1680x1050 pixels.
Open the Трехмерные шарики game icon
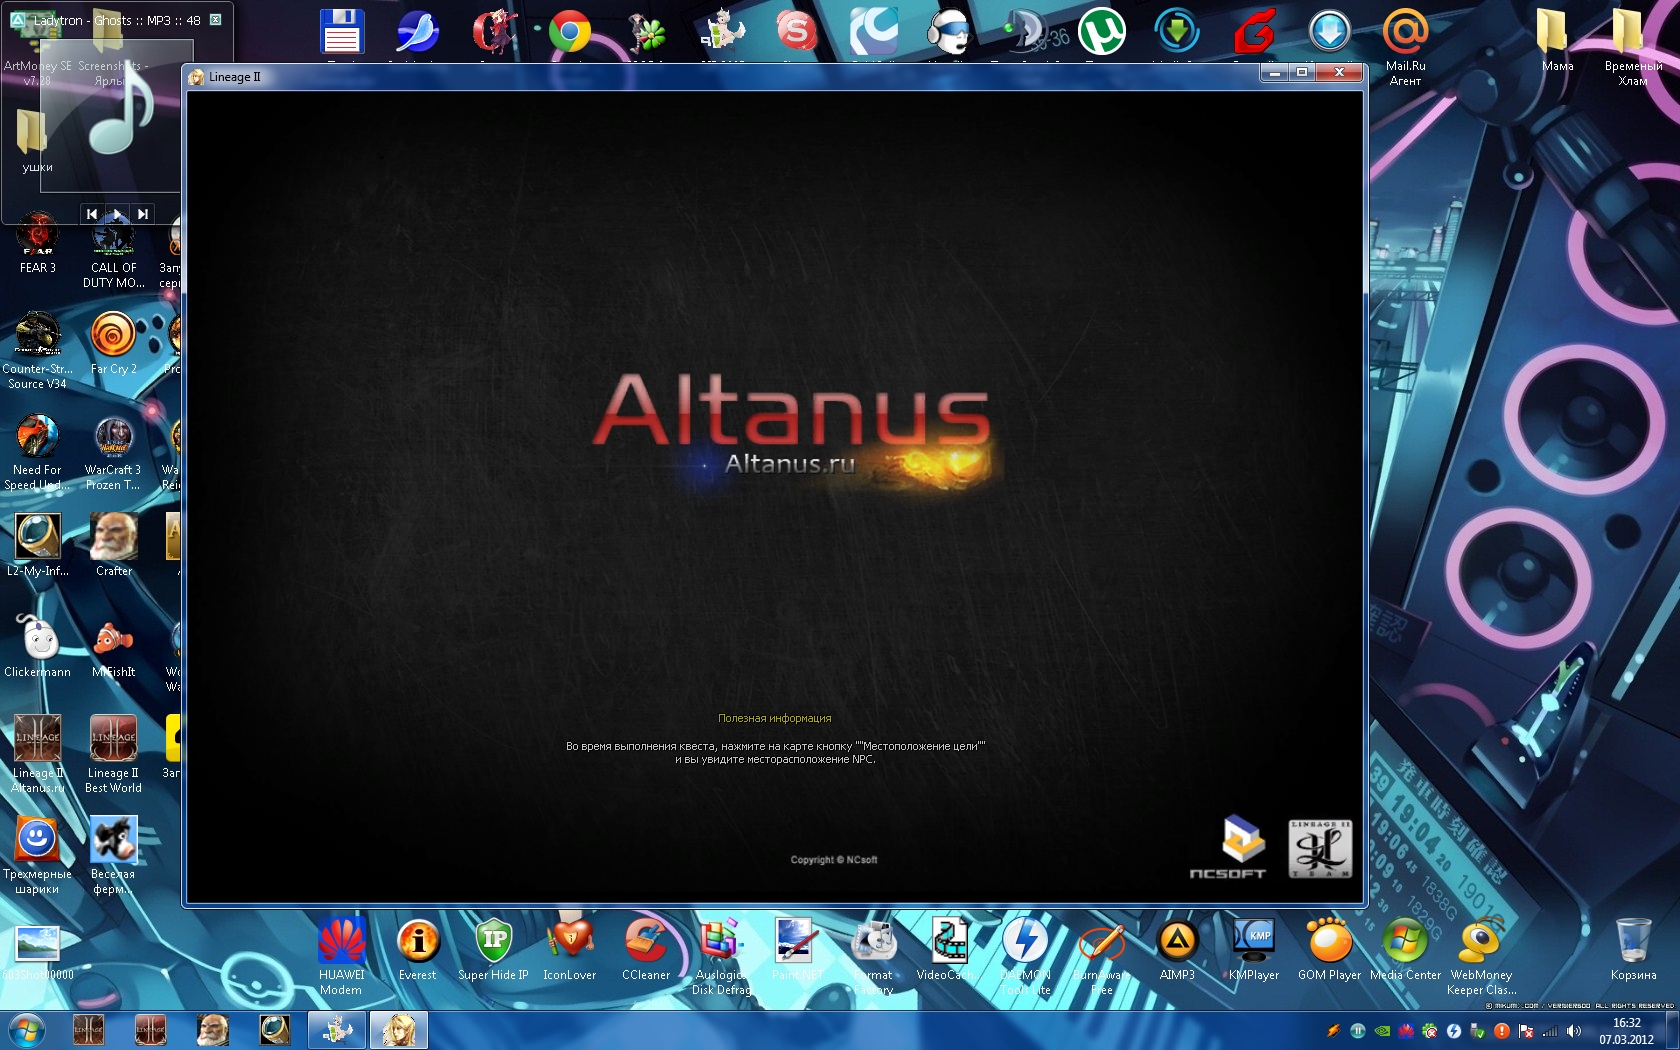[37, 856]
